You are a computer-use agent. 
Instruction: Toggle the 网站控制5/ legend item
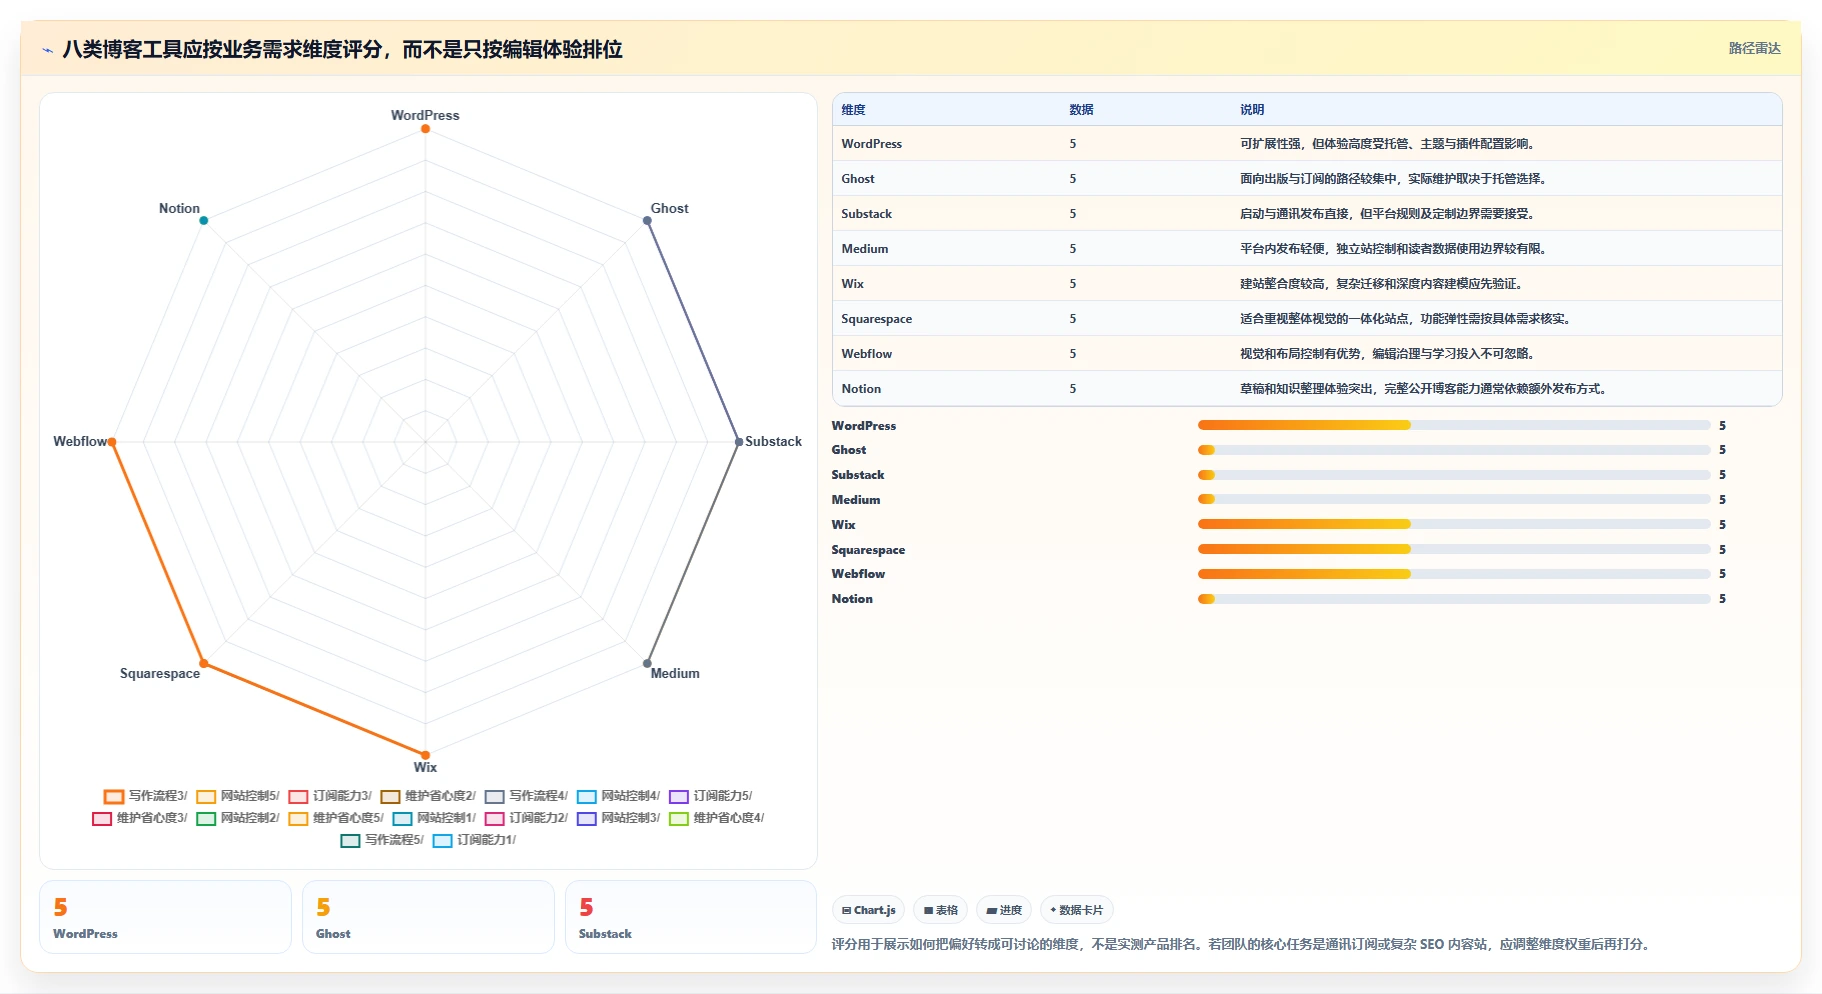238,796
